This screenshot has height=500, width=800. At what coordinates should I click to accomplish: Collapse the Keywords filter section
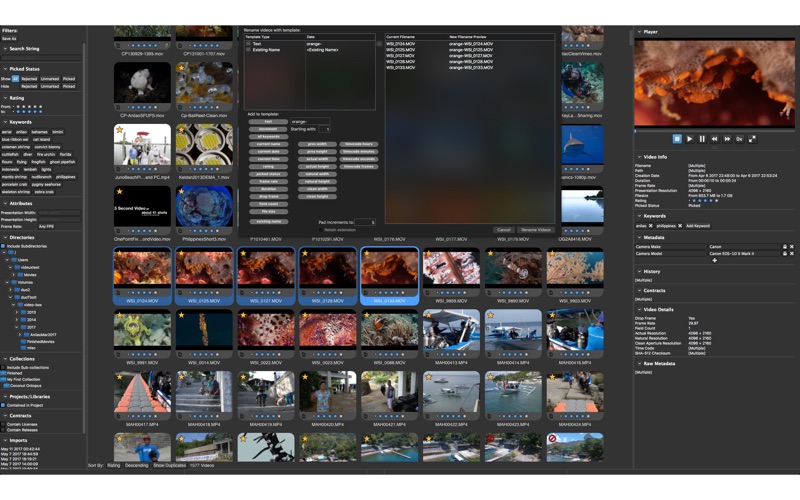(x=5, y=122)
